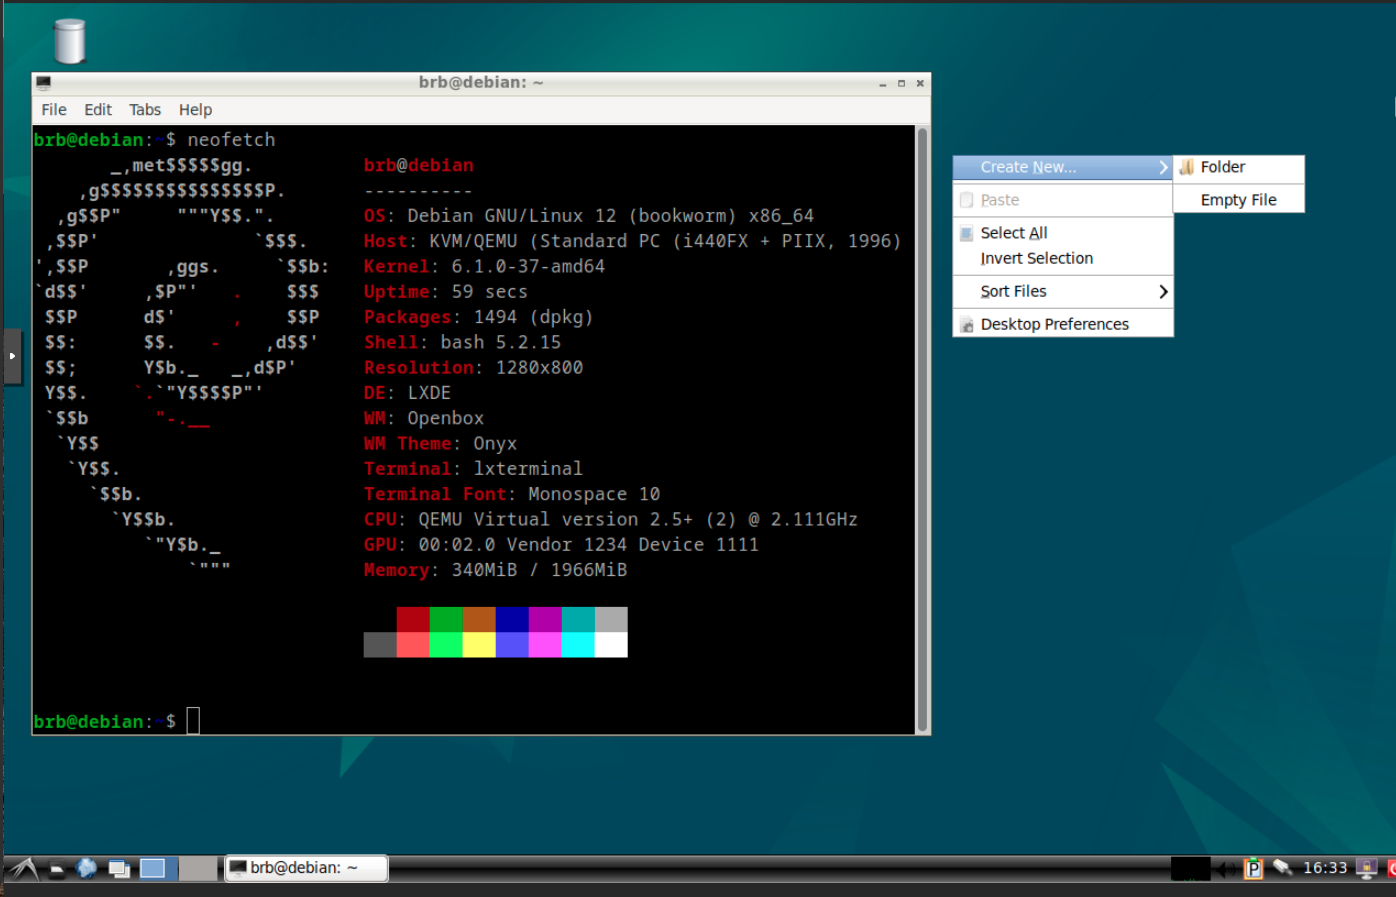The image size is (1396, 897).
Task: Launch the file manager from the taskbar
Action: (57, 869)
